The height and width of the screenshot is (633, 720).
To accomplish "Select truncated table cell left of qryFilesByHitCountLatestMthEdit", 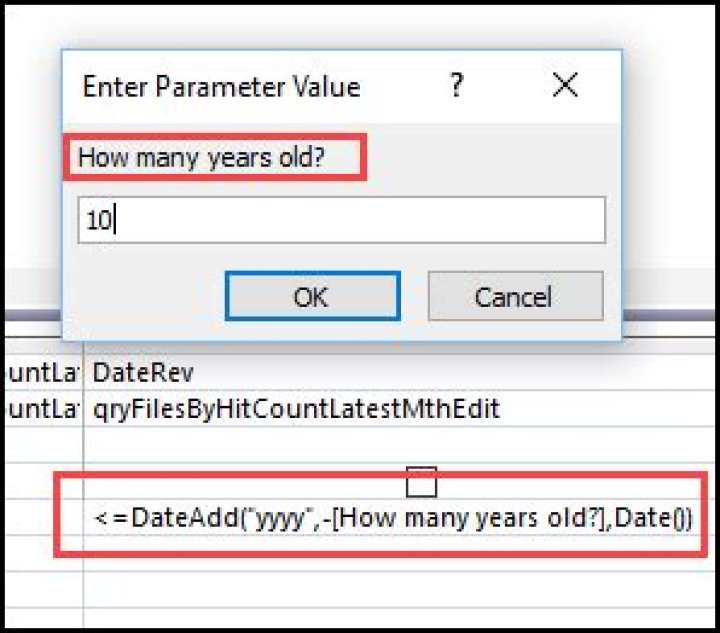I will click(40, 409).
